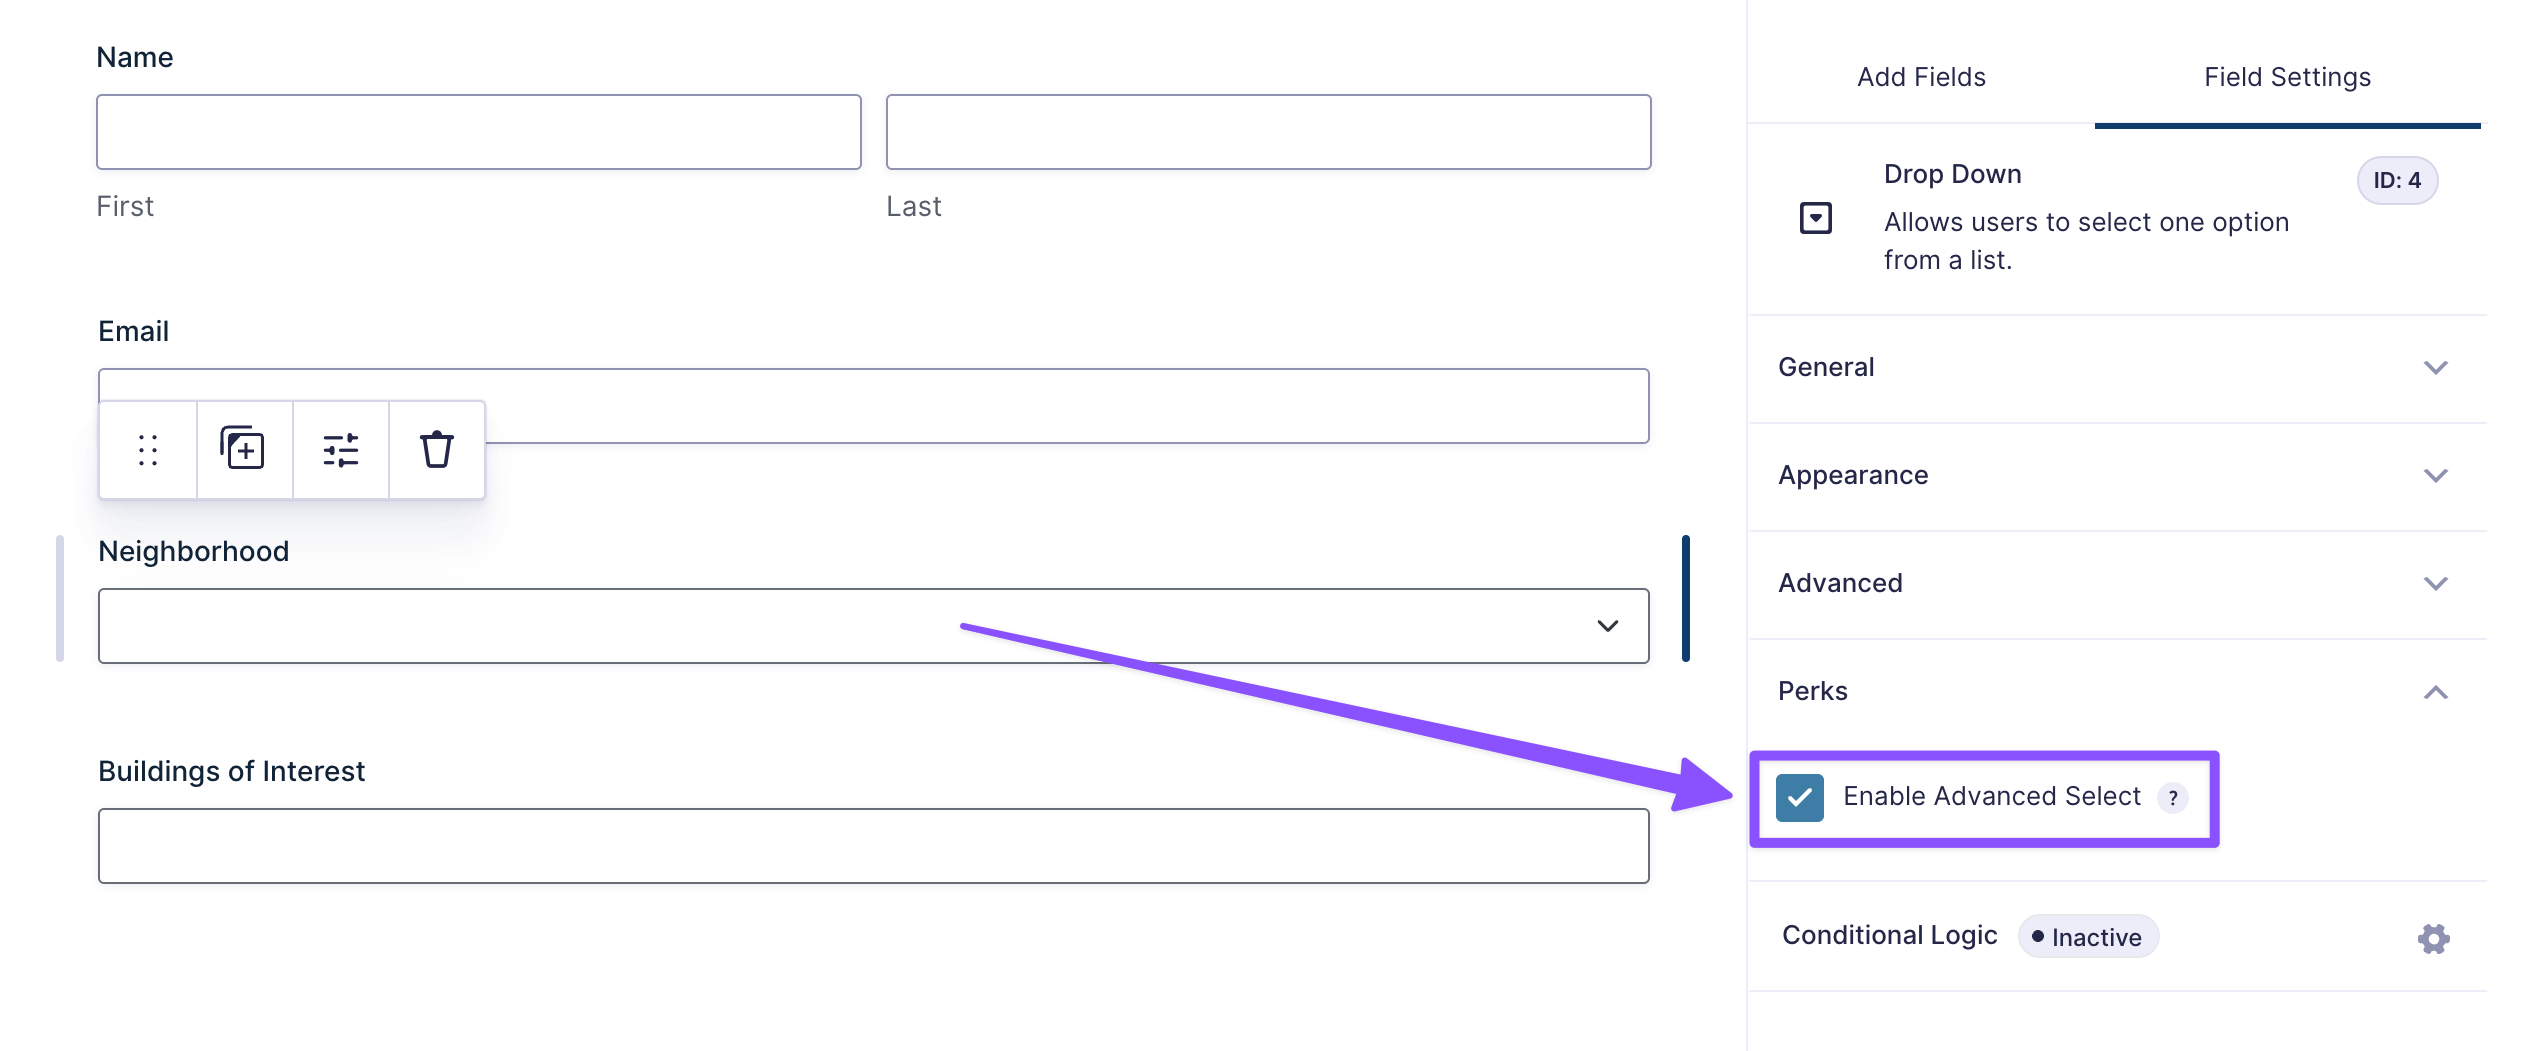2544x1051 pixels.
Task: Open Conditional Logic gear settings
Action: coord(2433,938)
